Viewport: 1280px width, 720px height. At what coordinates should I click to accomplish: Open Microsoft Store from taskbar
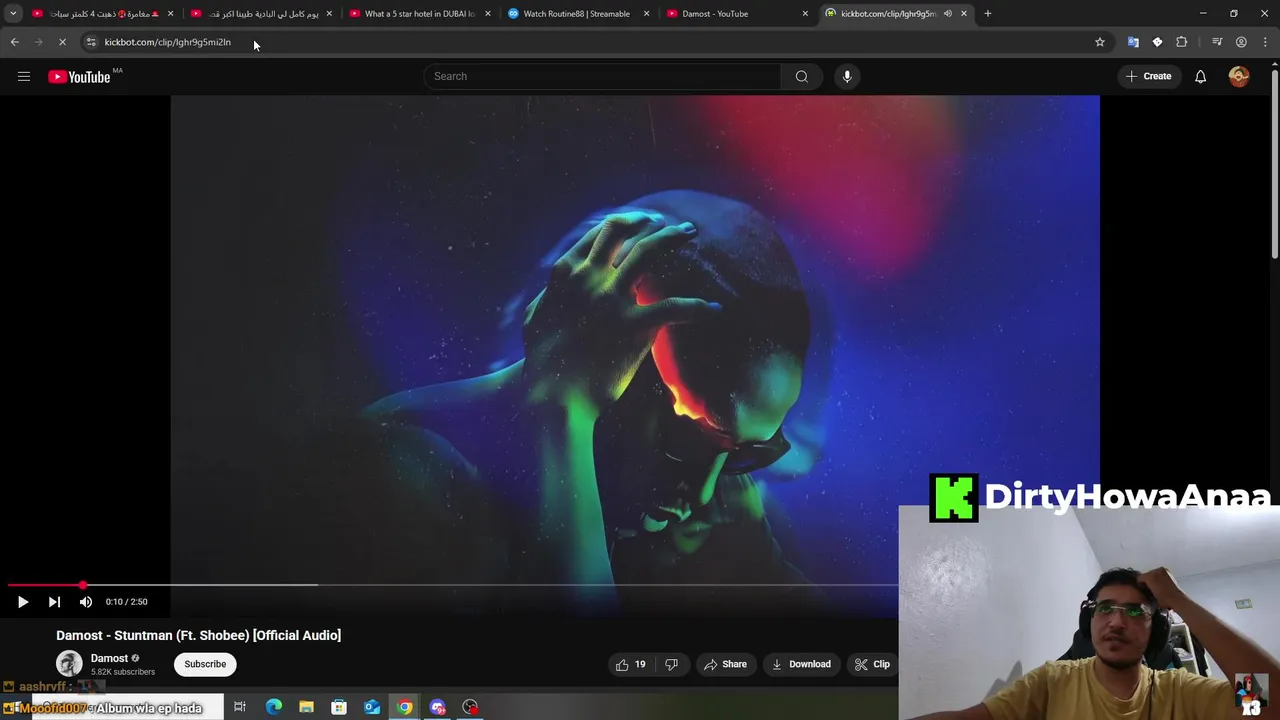click(x=339, y=708)
